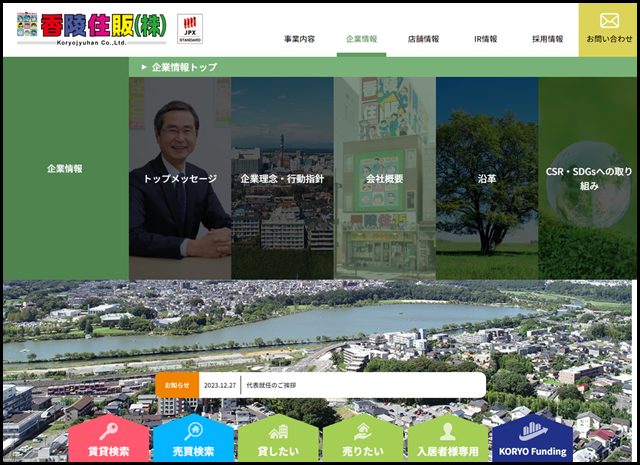Click the magnifier icon for 売買検索
This screenshot has height=465, width=640.
[193, 432]
